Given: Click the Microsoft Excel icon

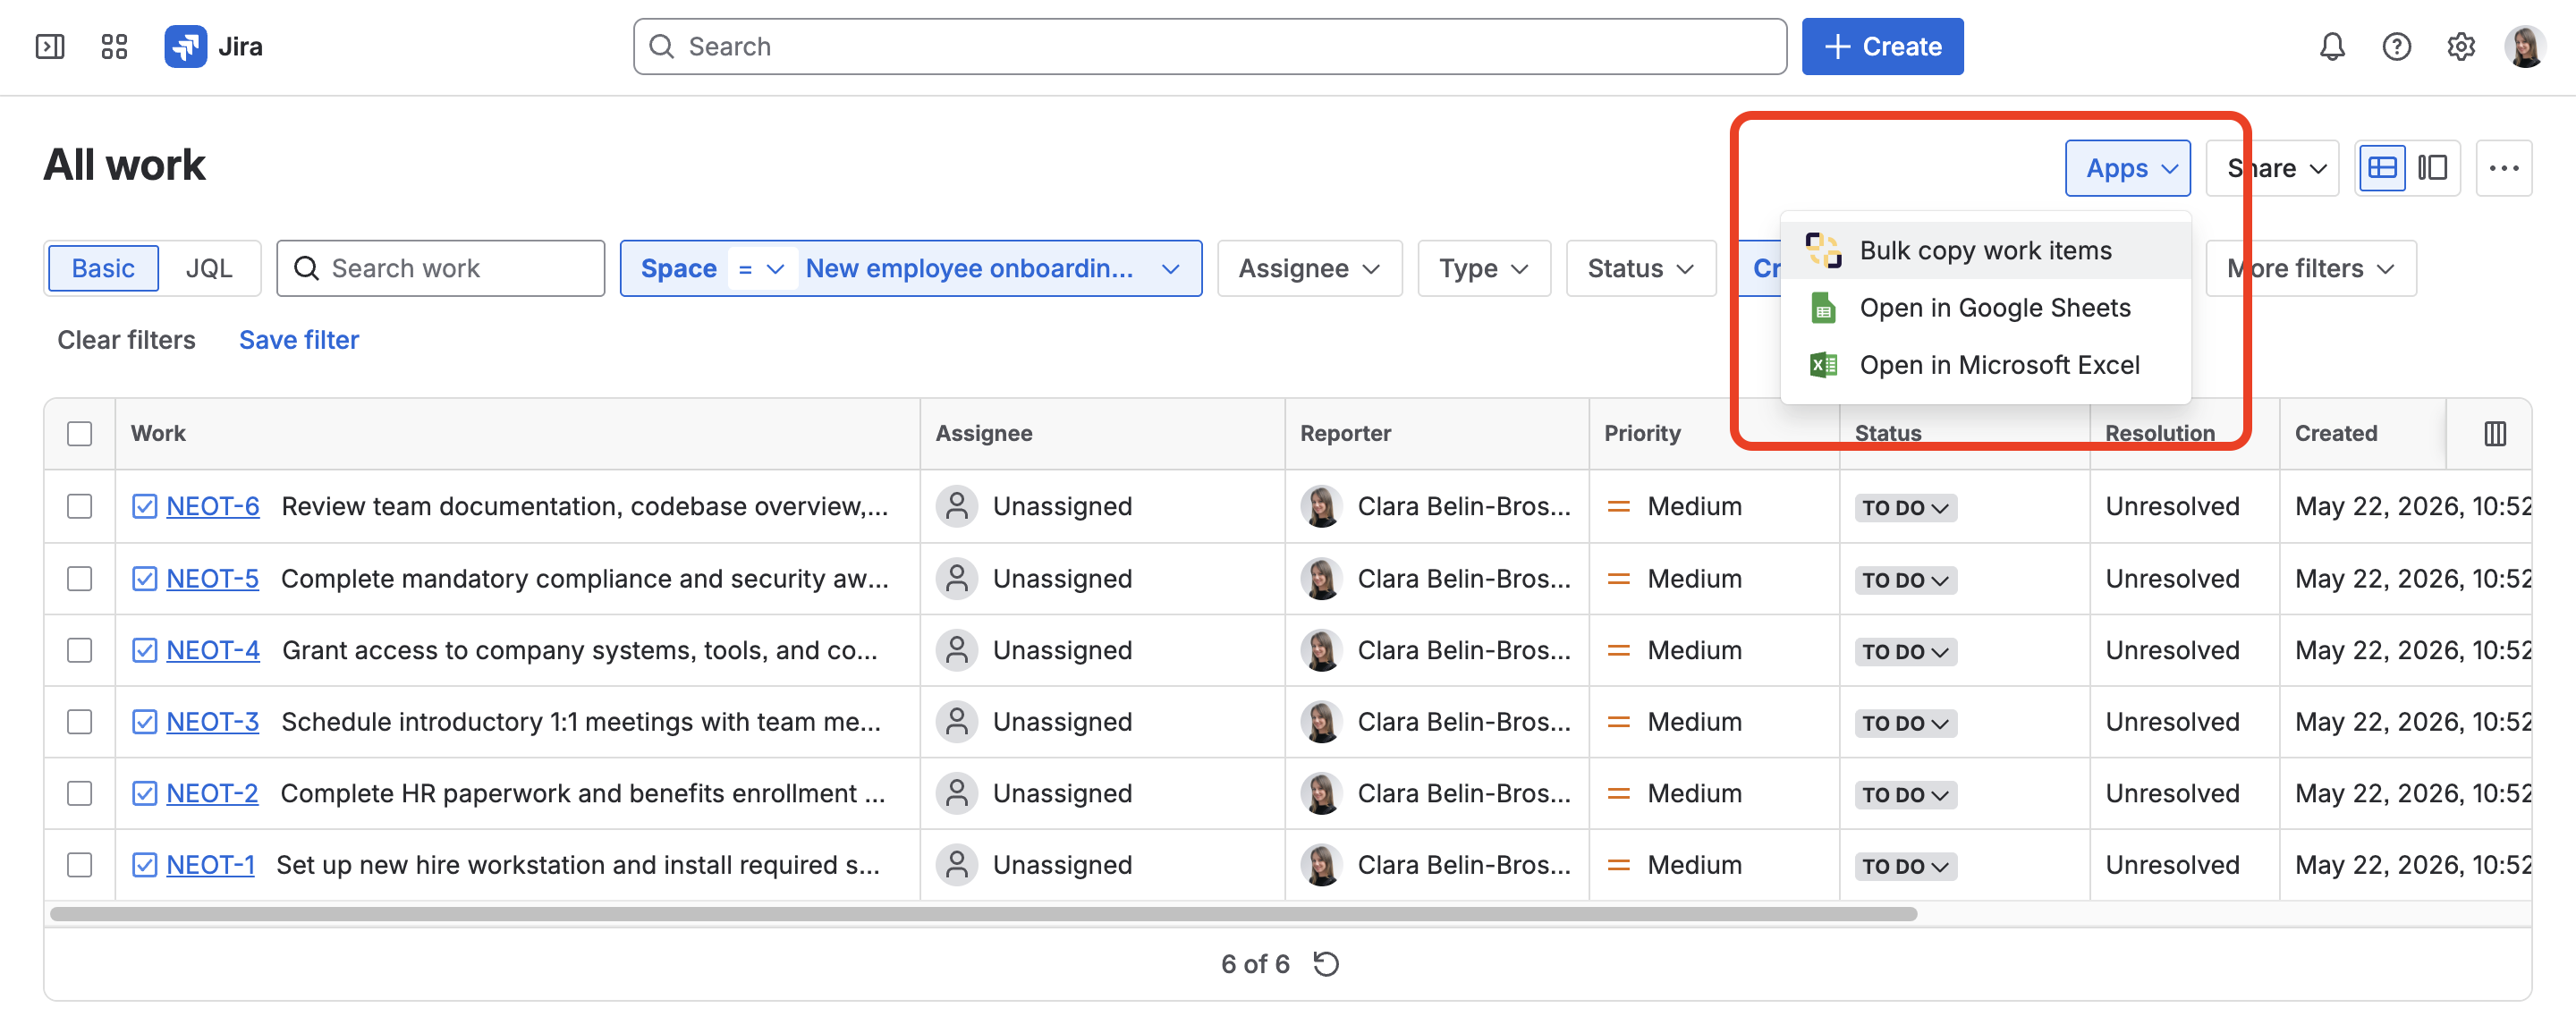Looking at the screenshot, I should [x=1822, y=365].
